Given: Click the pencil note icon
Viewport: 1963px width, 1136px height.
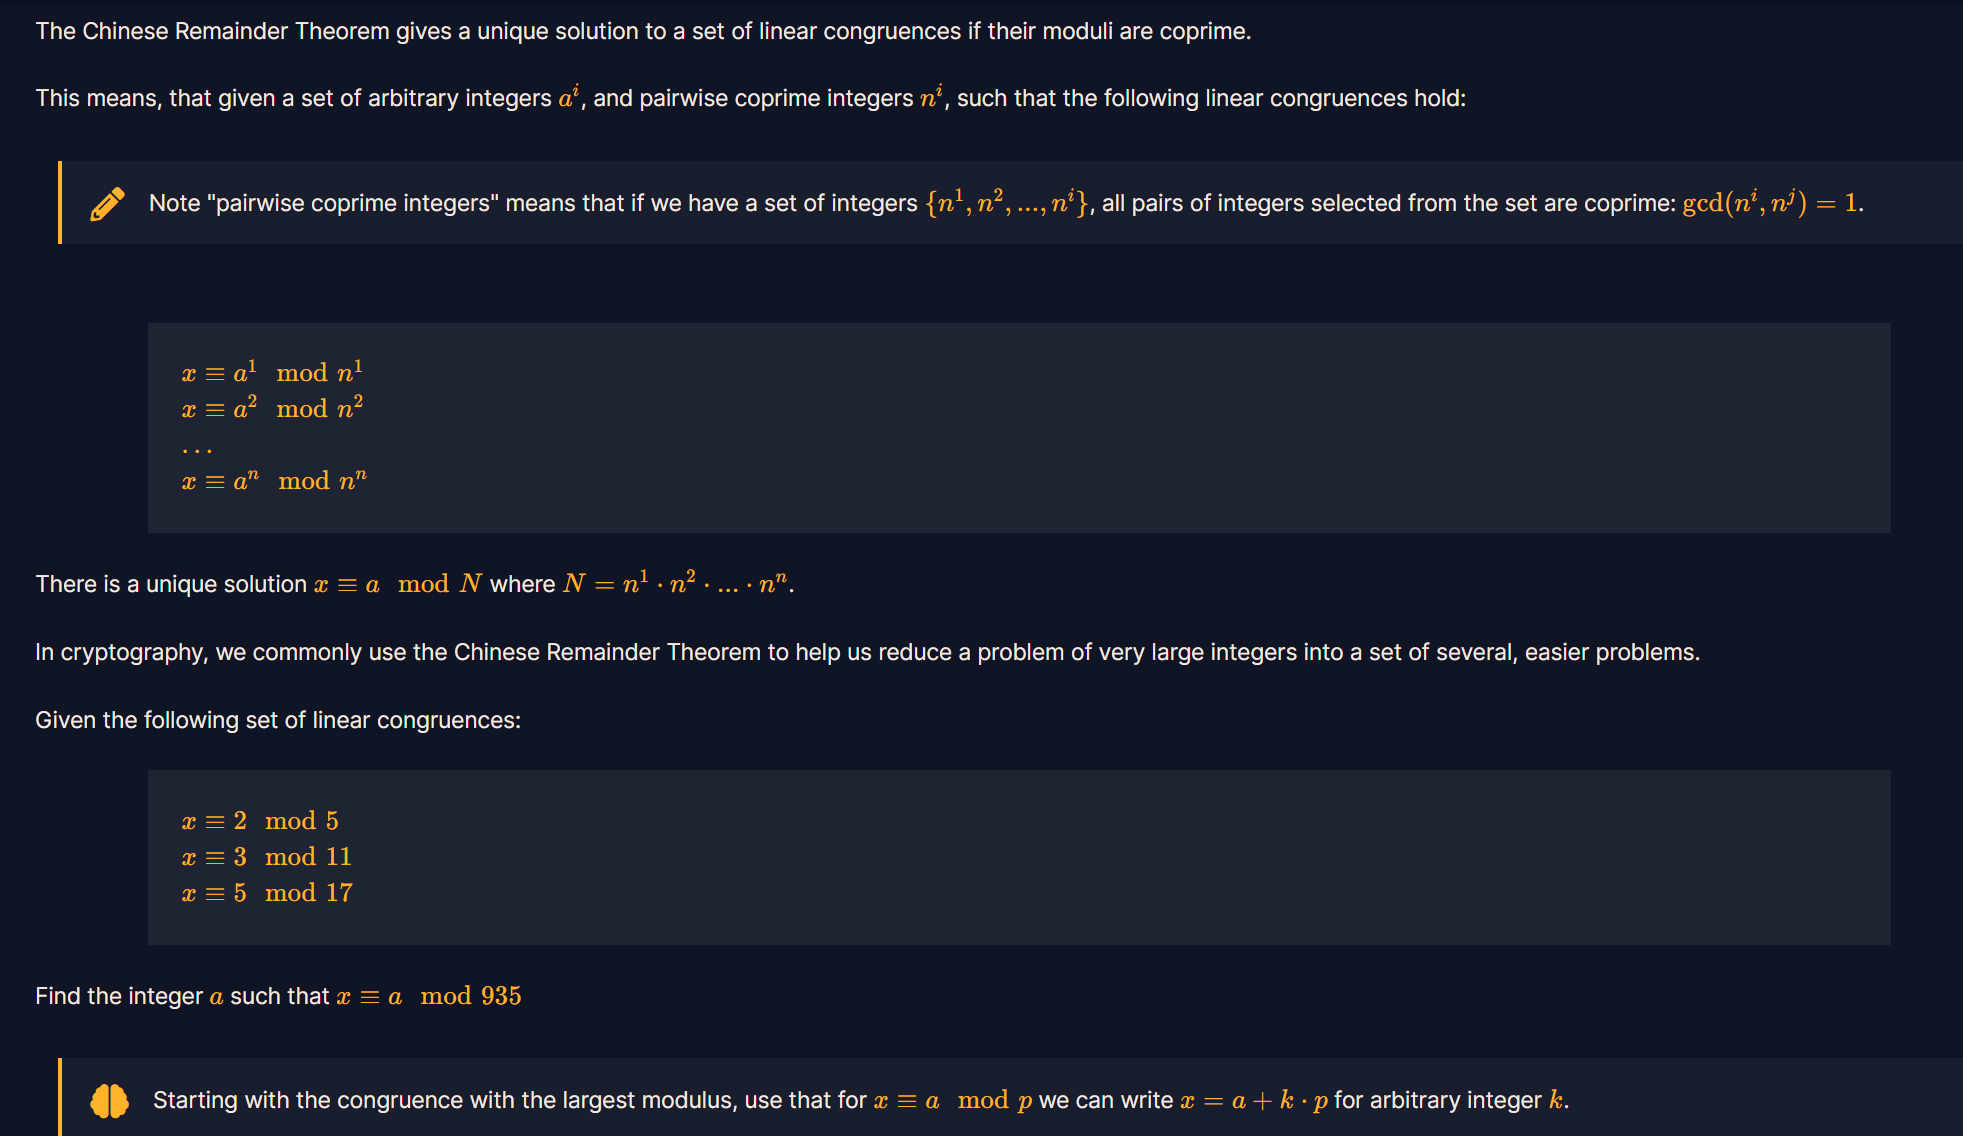Looking at the screenshot, I should [x=108, y=203].
